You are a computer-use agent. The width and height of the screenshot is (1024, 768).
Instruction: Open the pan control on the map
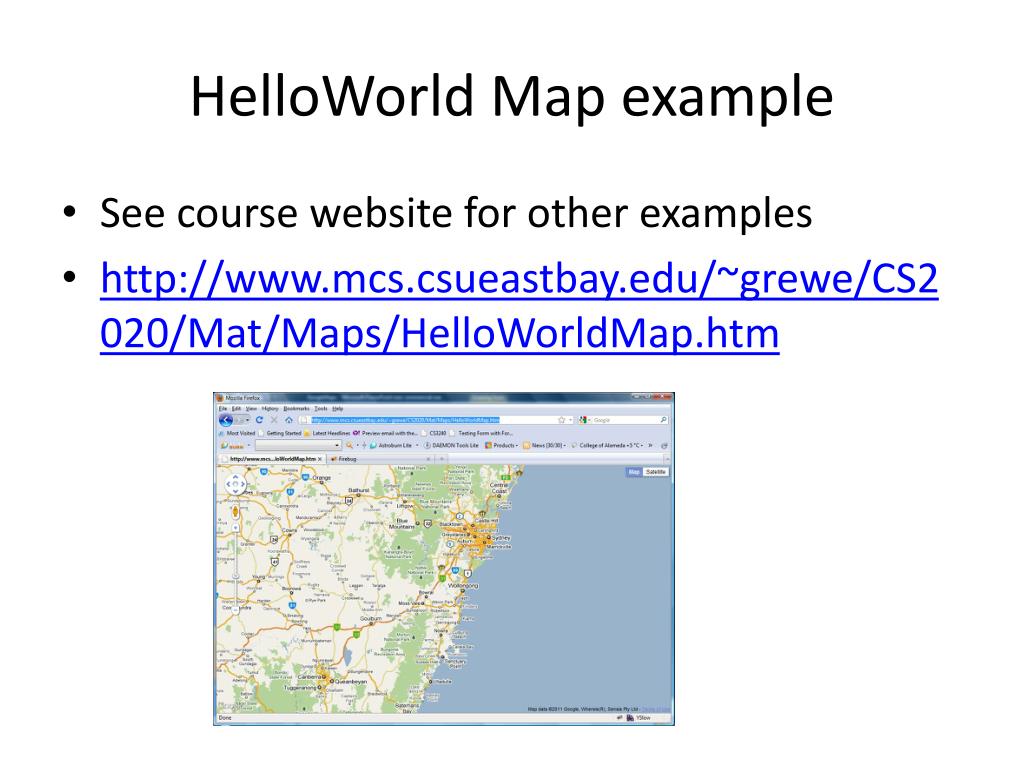235,484
